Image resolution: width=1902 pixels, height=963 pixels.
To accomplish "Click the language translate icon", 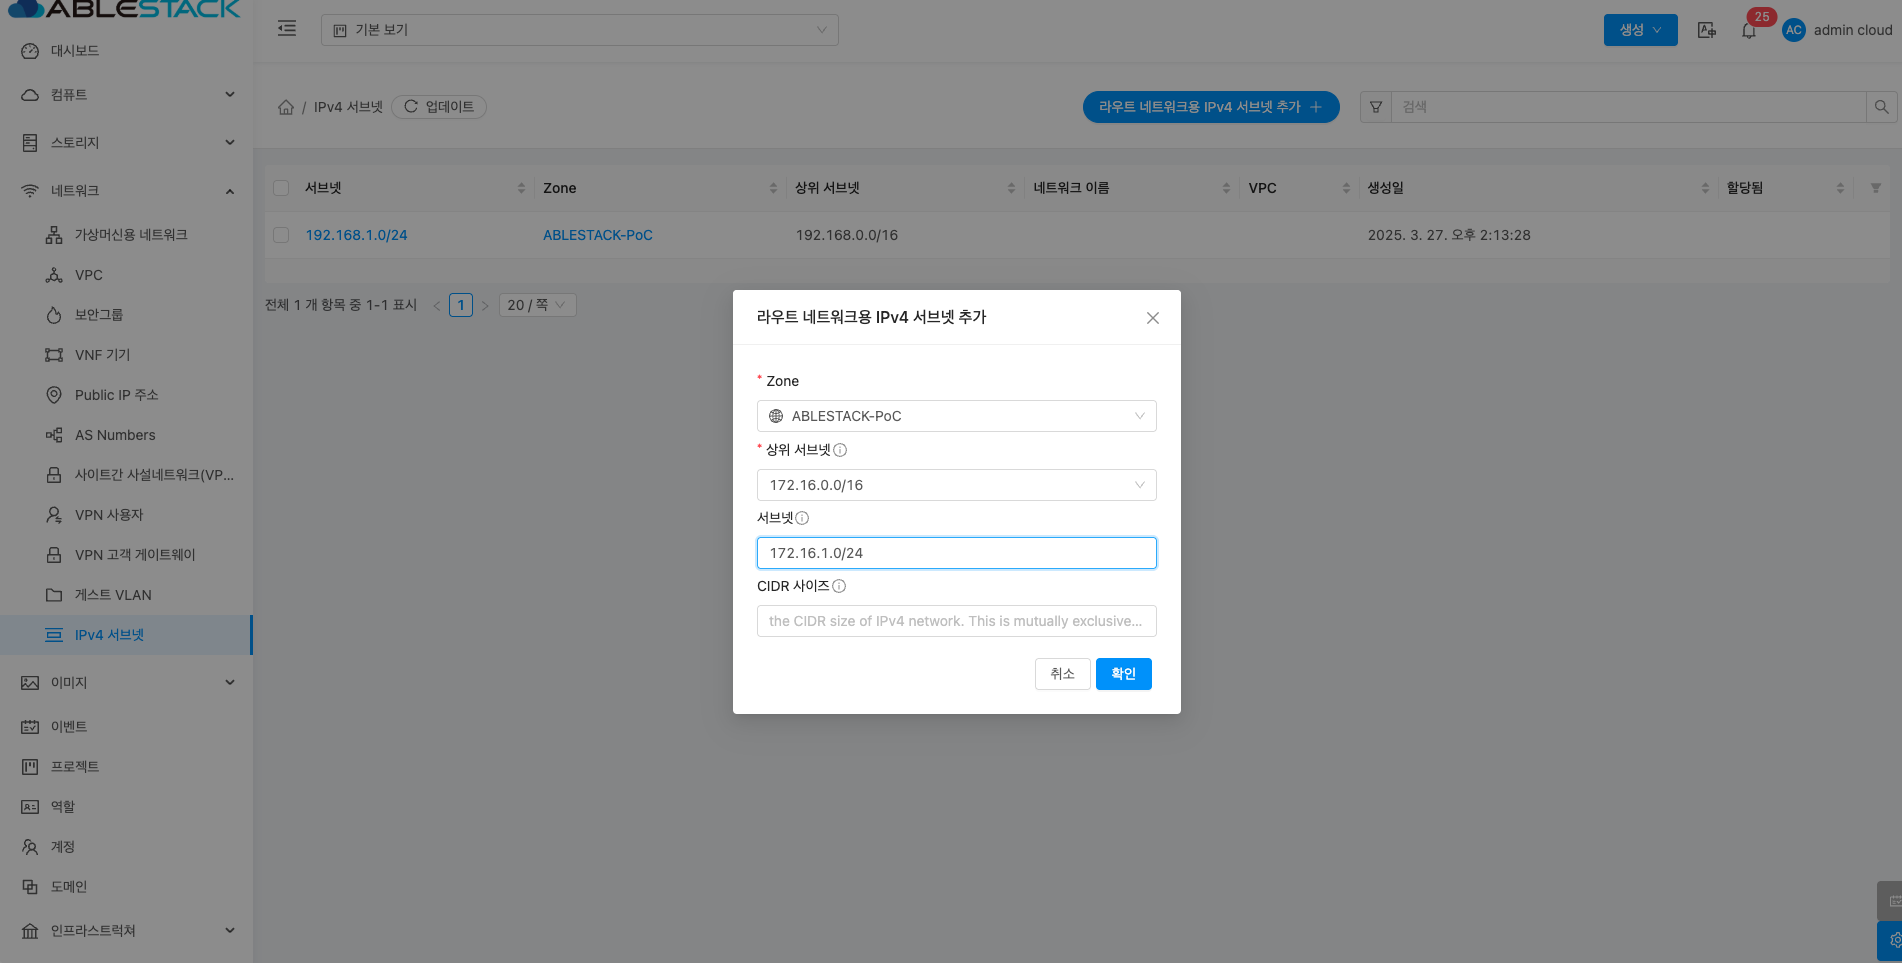I will [1707, 30].
